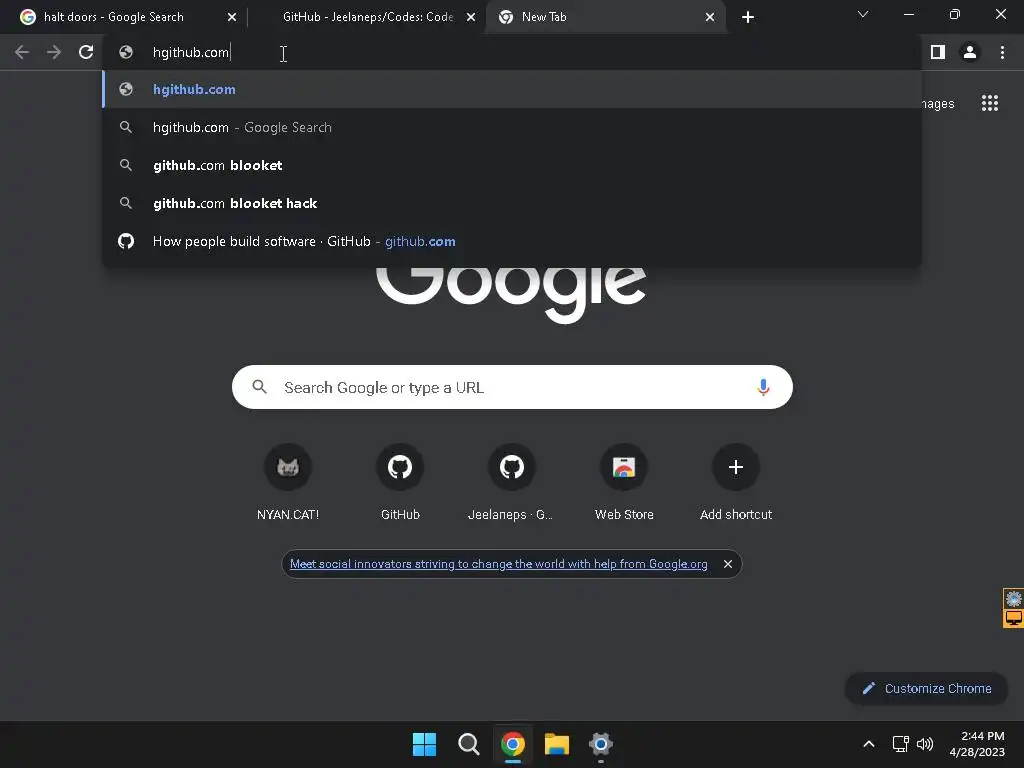Open network status tray icon
The image size is (1024, 768).
pos(901,744)
